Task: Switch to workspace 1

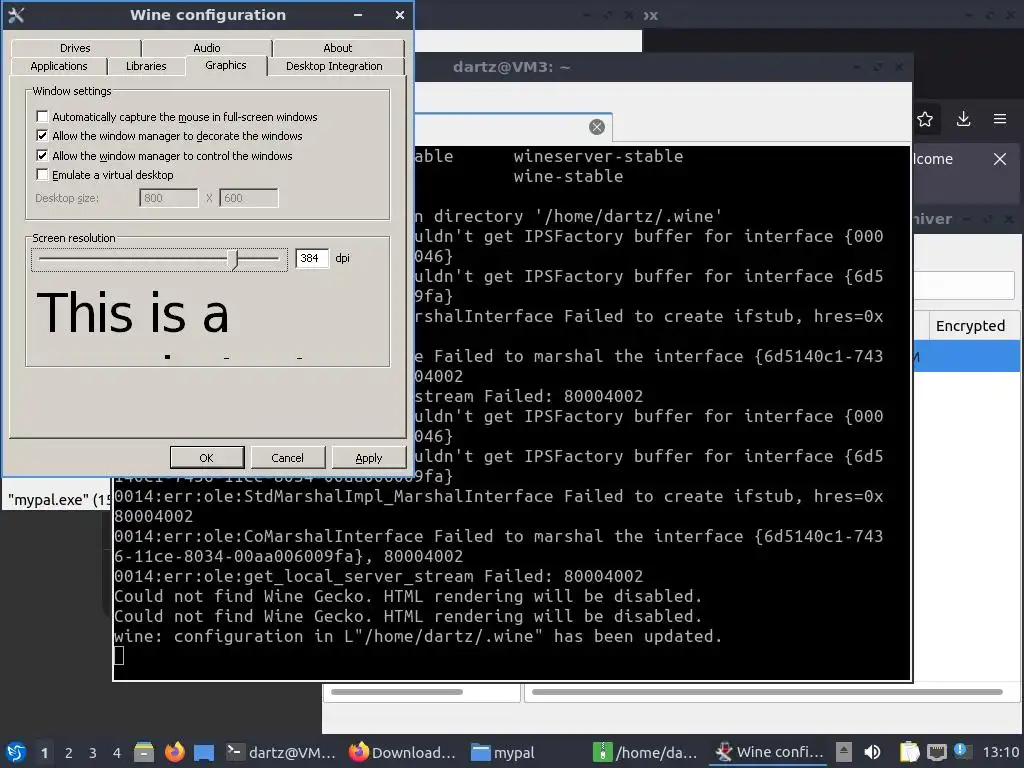Action: [x=44, y=753]
